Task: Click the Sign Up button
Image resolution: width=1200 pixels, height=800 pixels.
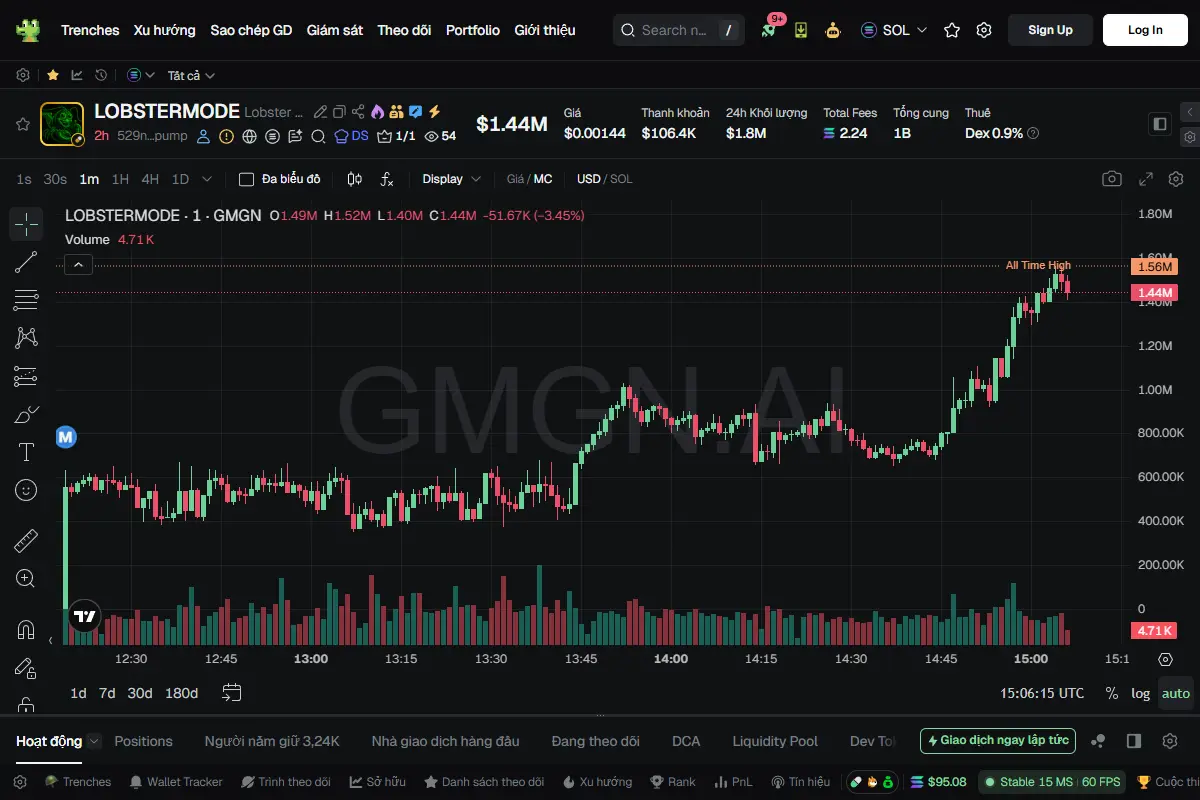Action: coord(1050,30)
